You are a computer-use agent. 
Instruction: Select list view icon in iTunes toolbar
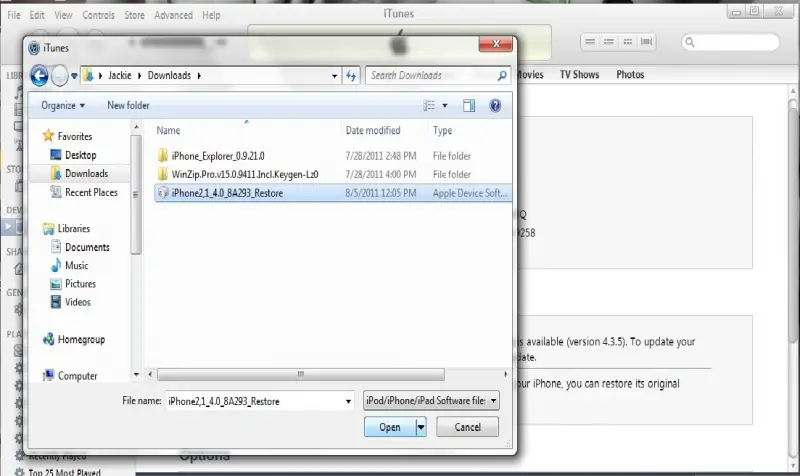590,42
